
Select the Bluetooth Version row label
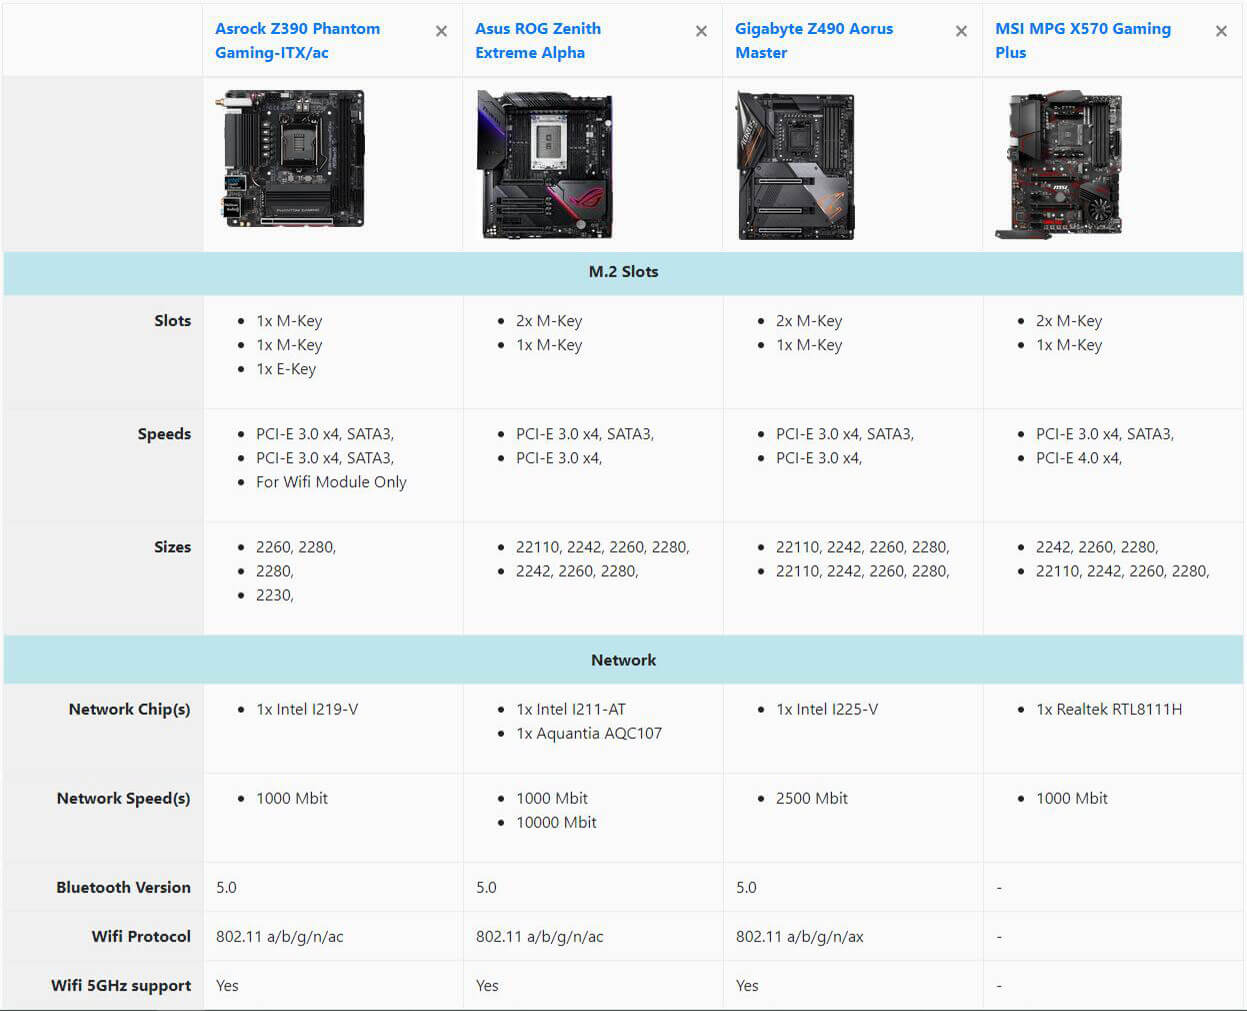pyautogui.click(x=123, y=887)
